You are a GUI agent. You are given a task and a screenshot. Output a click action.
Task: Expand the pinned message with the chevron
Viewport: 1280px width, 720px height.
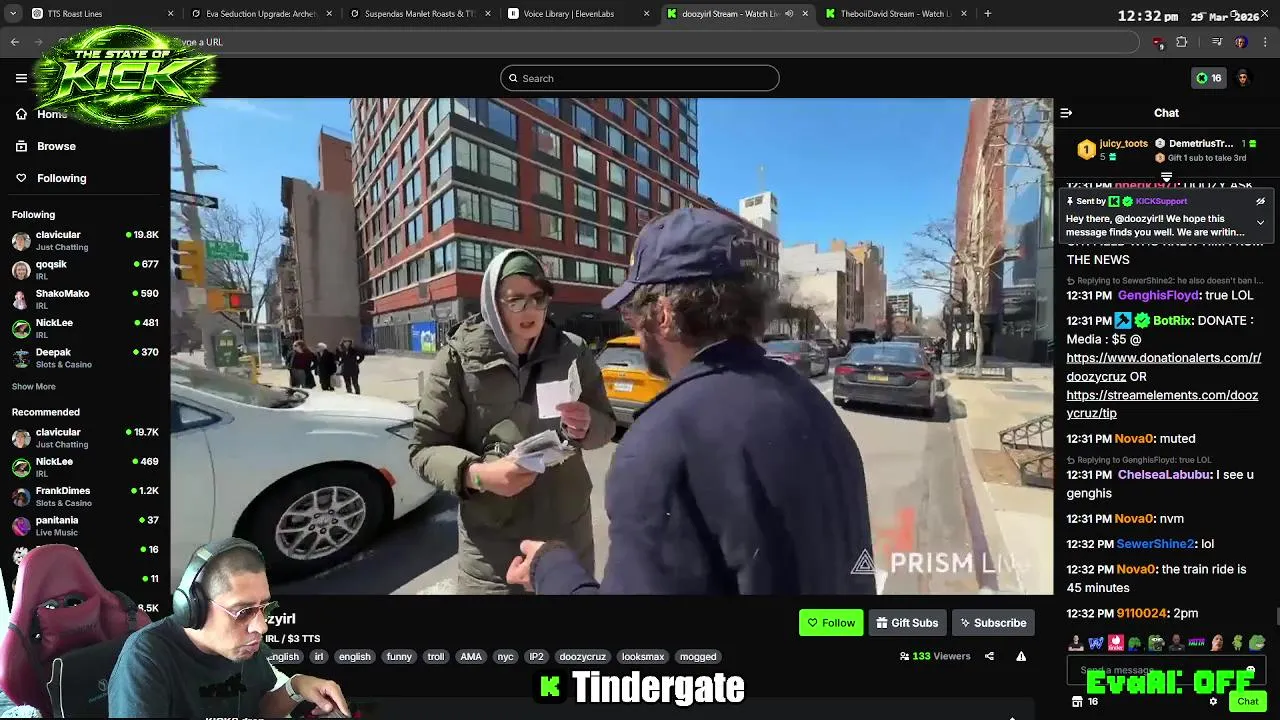click(x=1260, y=222)
